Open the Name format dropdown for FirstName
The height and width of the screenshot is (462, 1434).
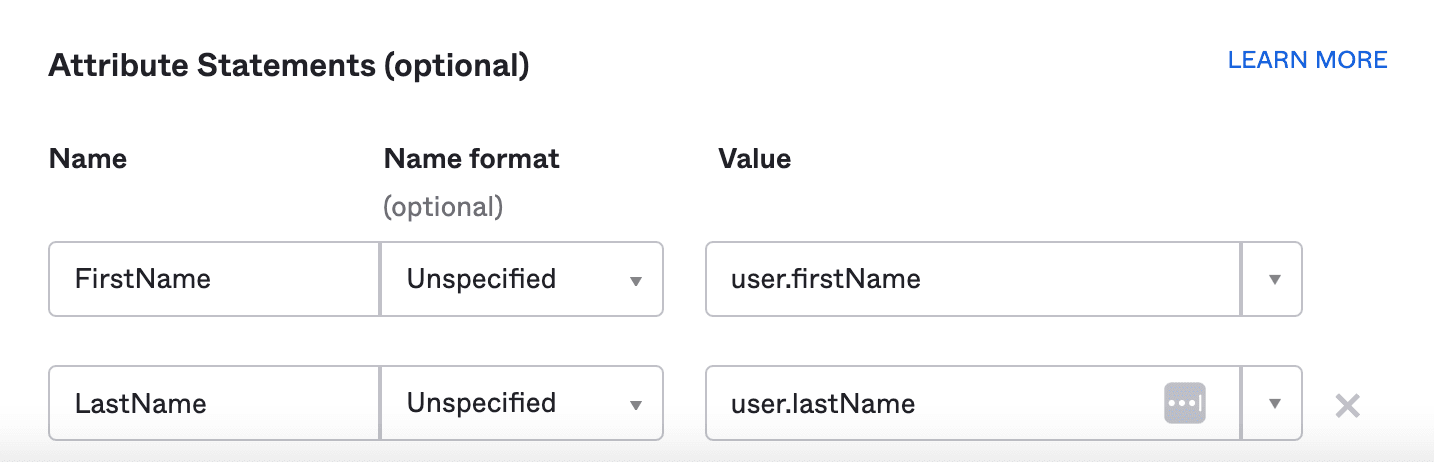tap(522, 279)
